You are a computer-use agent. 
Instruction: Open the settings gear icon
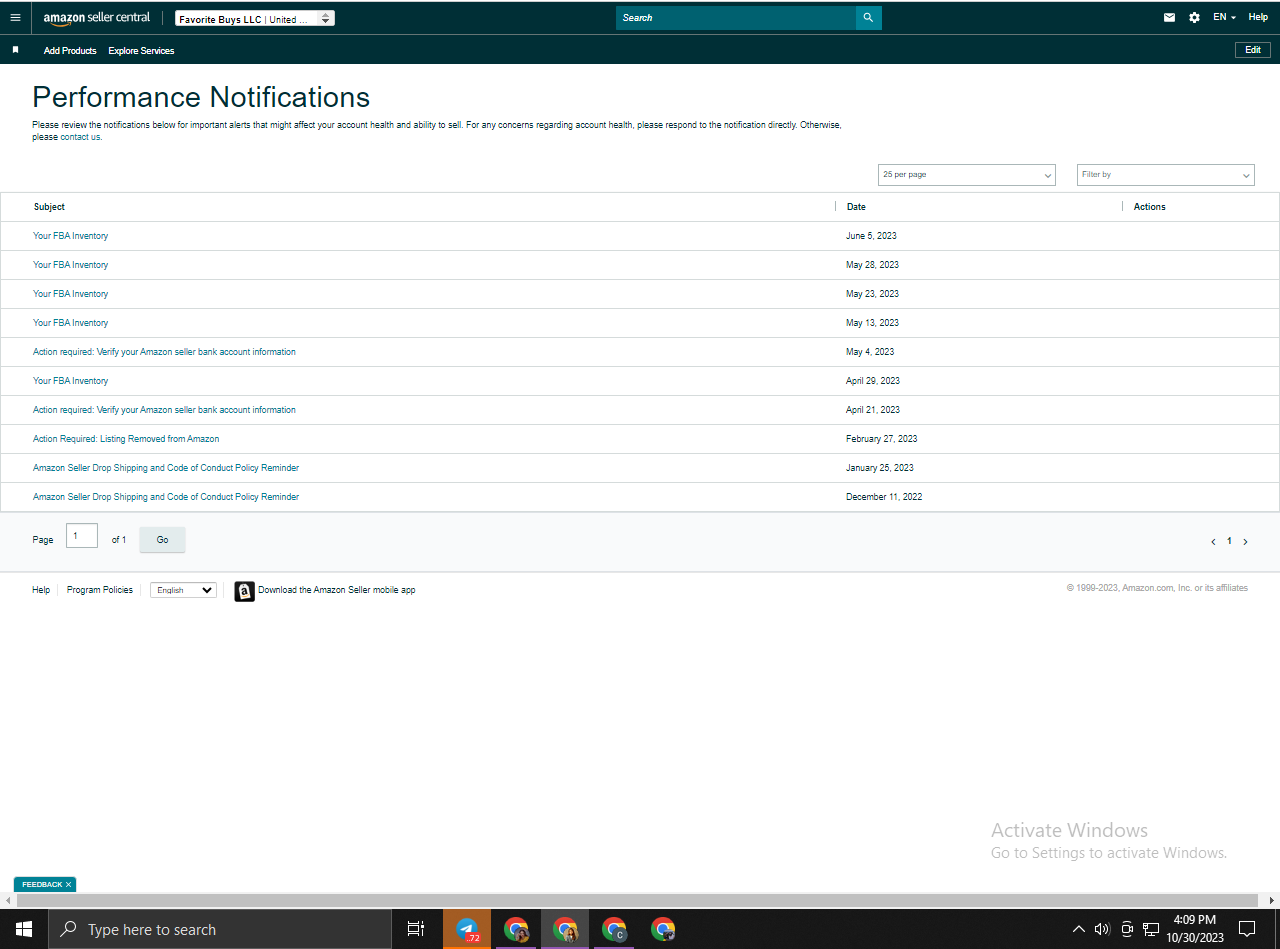pos(1194,17)
